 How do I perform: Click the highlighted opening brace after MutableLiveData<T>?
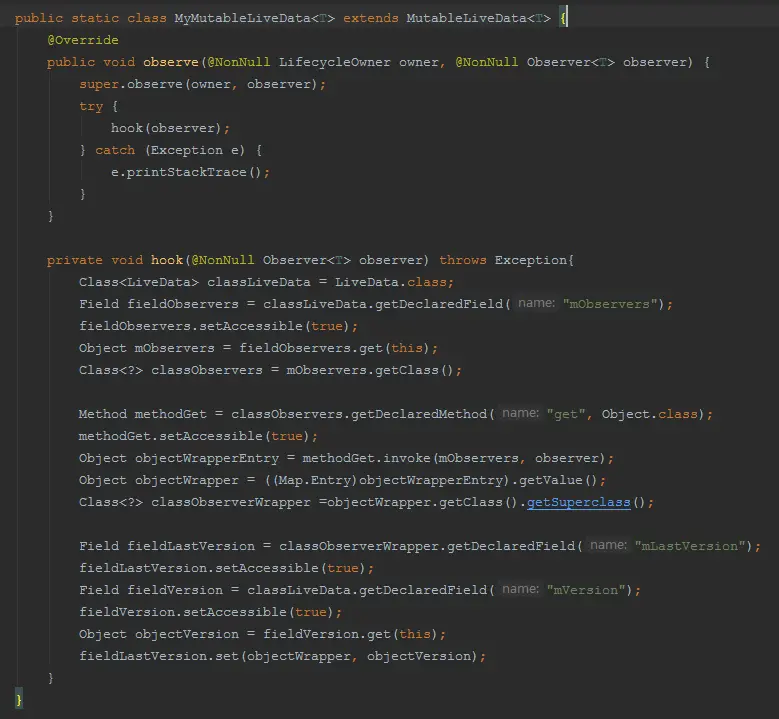pyautogui.click(x=563, y=18)
